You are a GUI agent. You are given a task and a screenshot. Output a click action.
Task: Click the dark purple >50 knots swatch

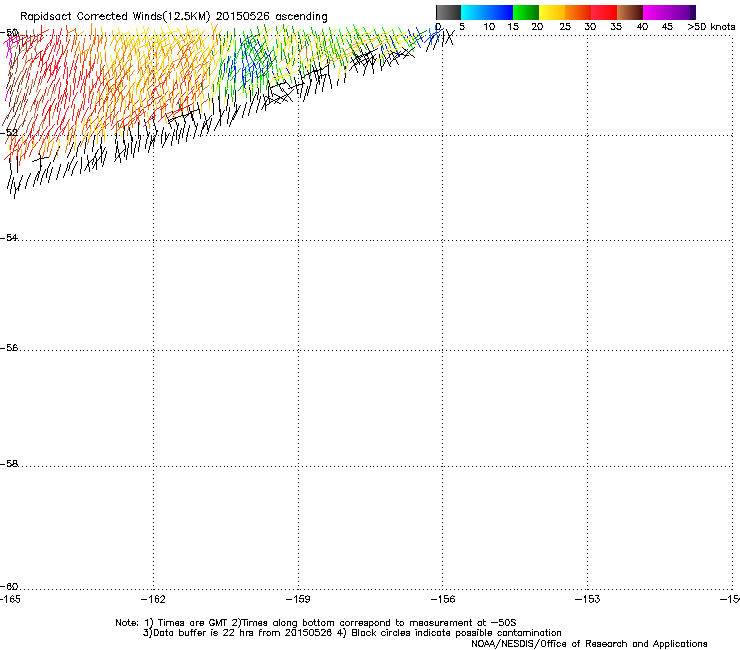pos(693,12)
